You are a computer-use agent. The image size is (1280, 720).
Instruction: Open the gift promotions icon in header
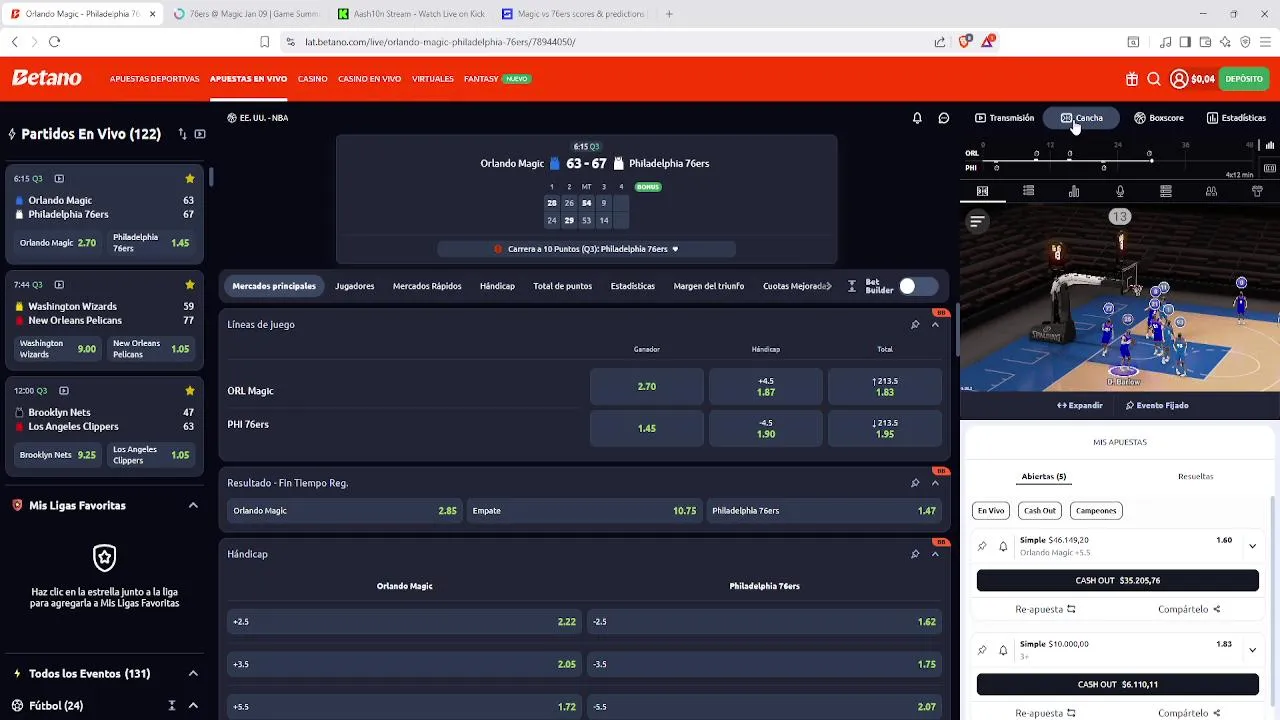(x=1132, y=79)
